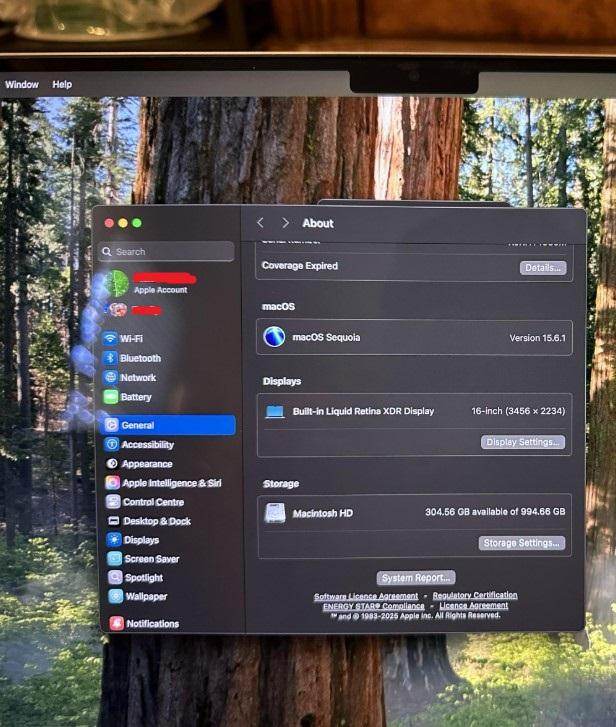Image resolution: width=616 pixels, height=727 pixels.
Task: Open Storage Settings button
Action: tap(522, 543)
